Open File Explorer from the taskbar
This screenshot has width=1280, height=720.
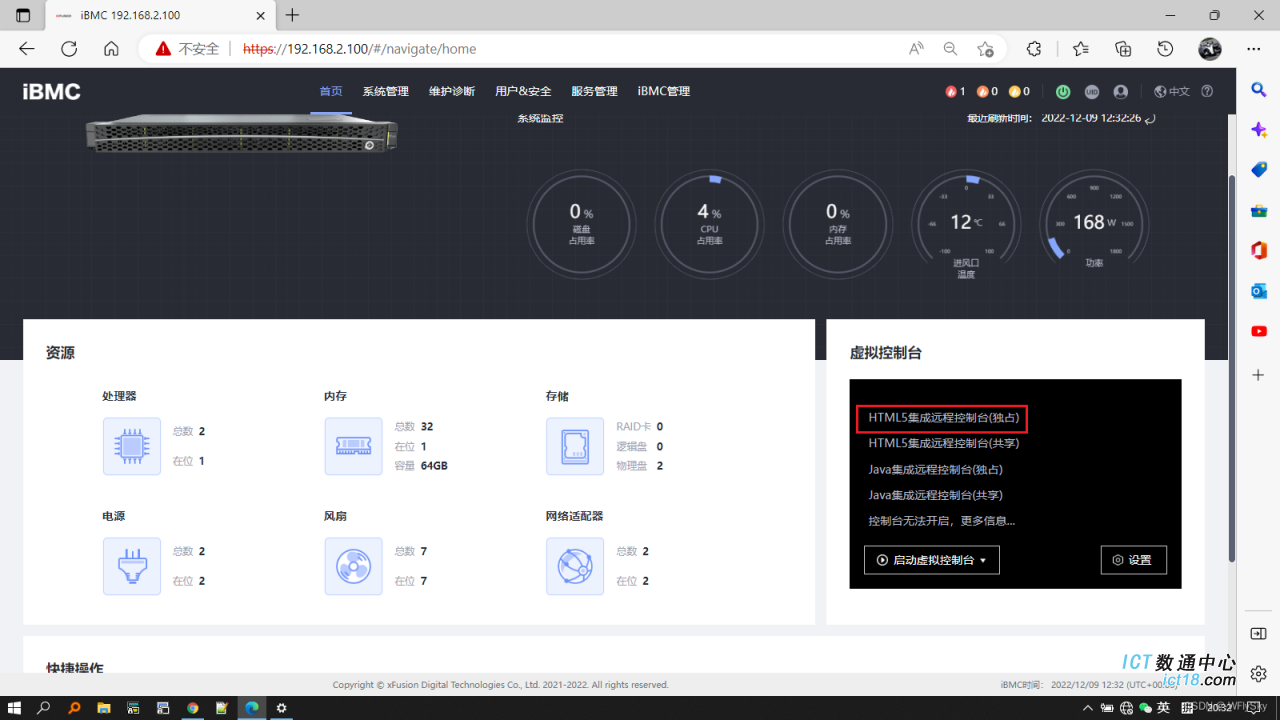[103, 708]
